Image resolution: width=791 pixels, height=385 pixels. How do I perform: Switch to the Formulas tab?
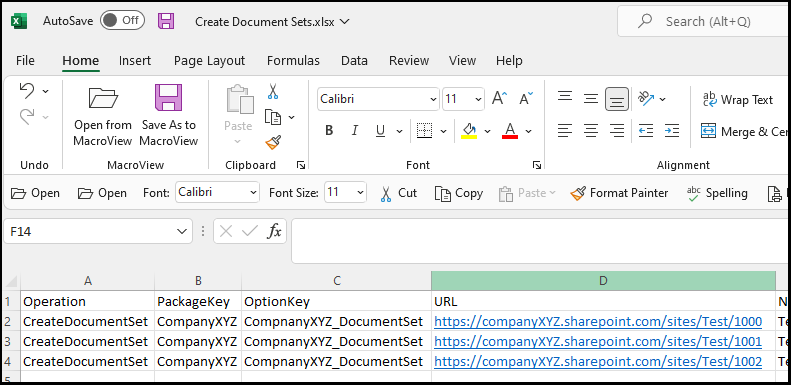pyautogui.click(x=293, y=61)
